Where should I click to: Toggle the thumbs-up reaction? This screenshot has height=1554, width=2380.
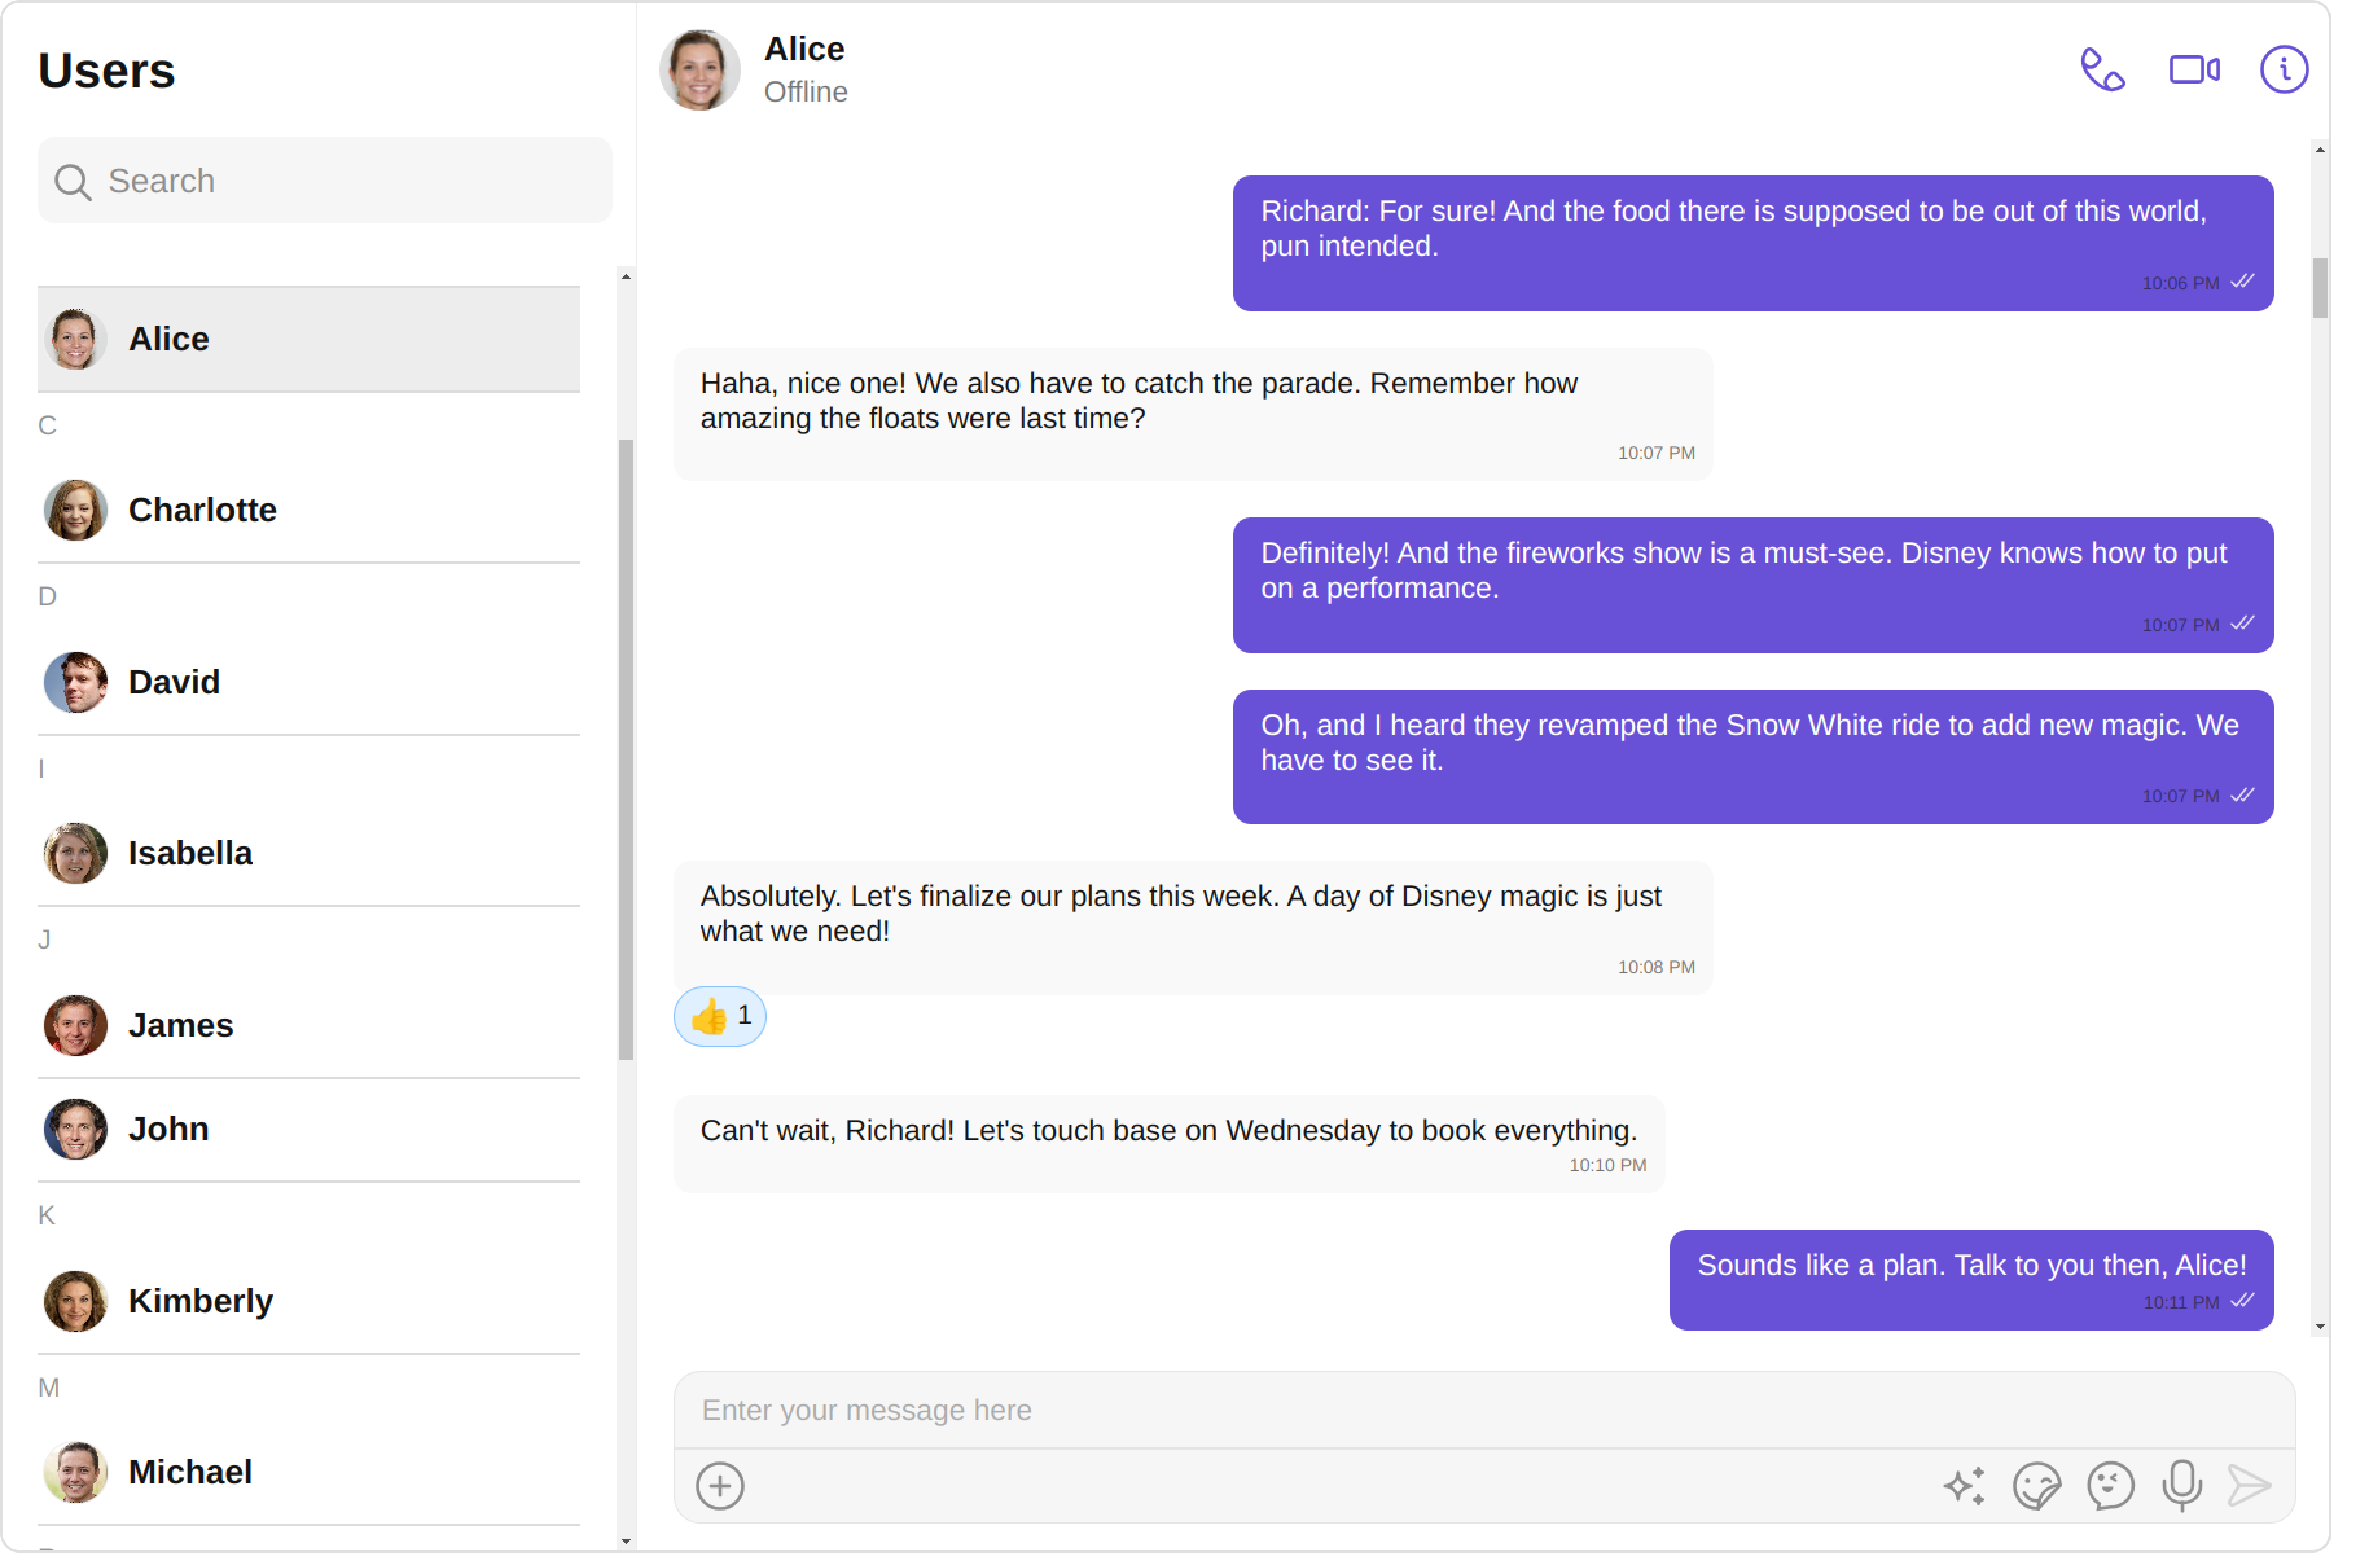click(x=719, y=1016)
